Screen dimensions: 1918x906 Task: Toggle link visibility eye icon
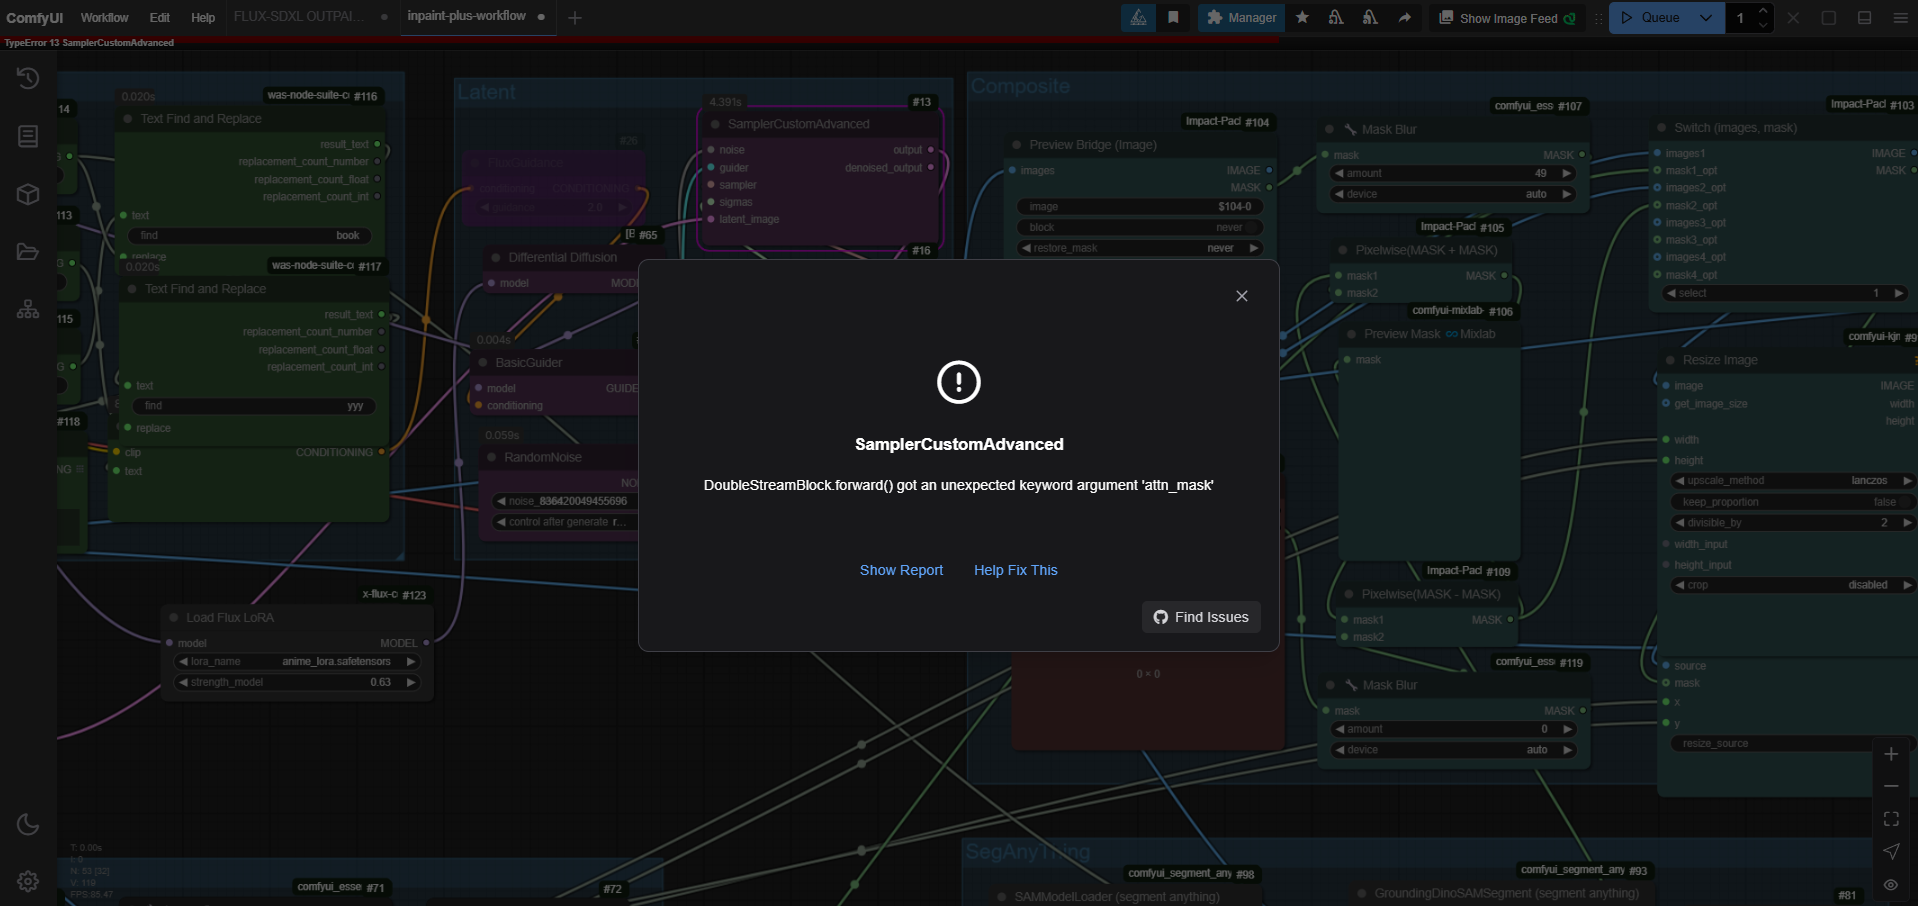point(1891,885)
